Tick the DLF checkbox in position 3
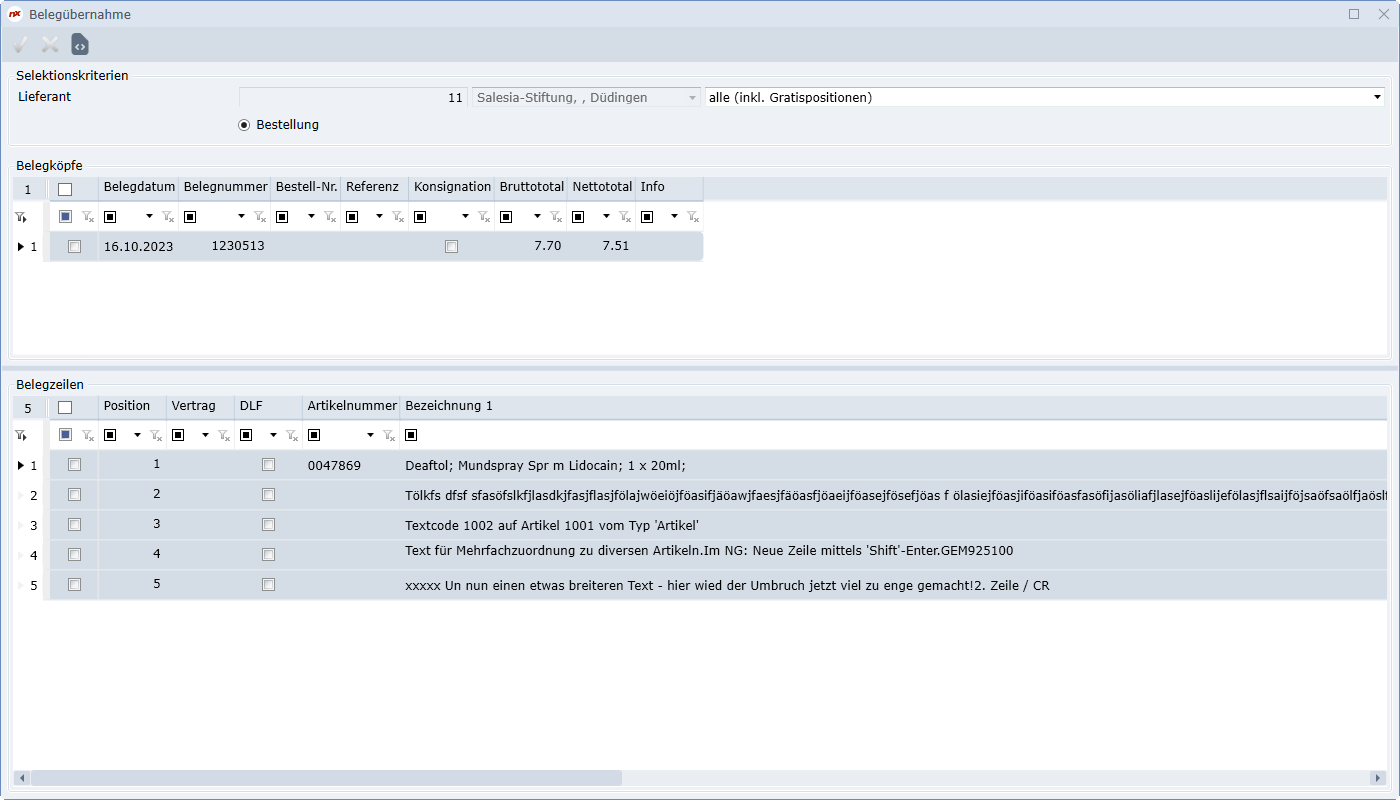1400x800 pixels. pos(268,525)
